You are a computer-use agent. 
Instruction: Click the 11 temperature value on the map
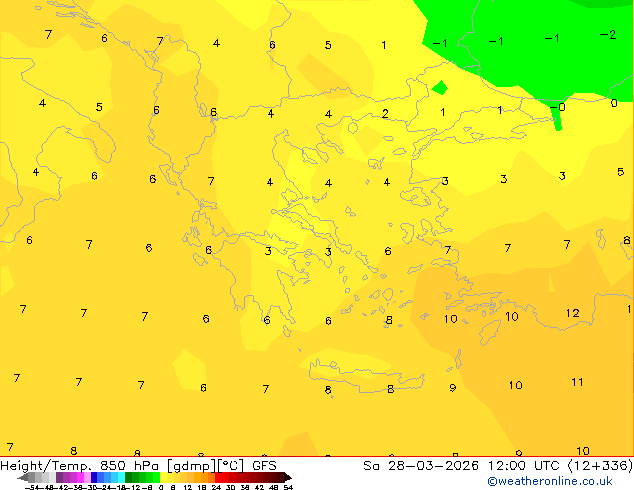577,382
